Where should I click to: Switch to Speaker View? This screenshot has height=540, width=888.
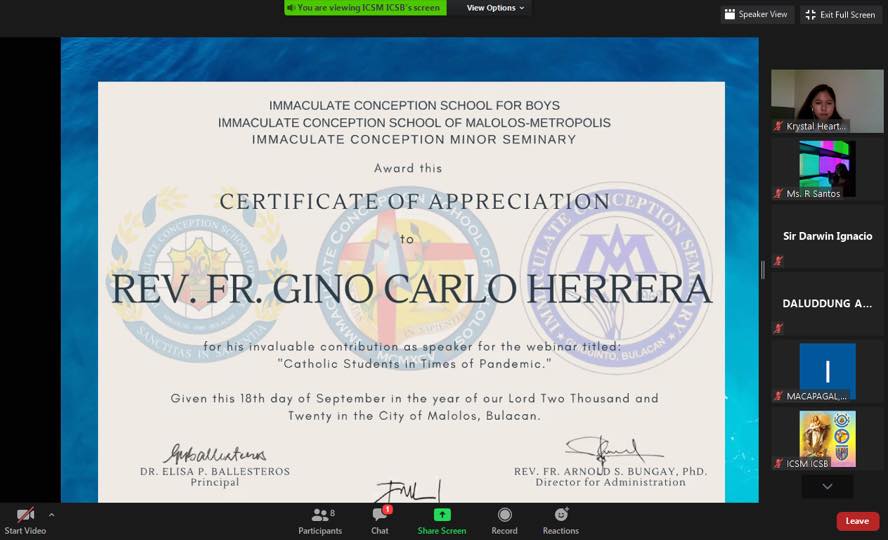click(756, 14)
